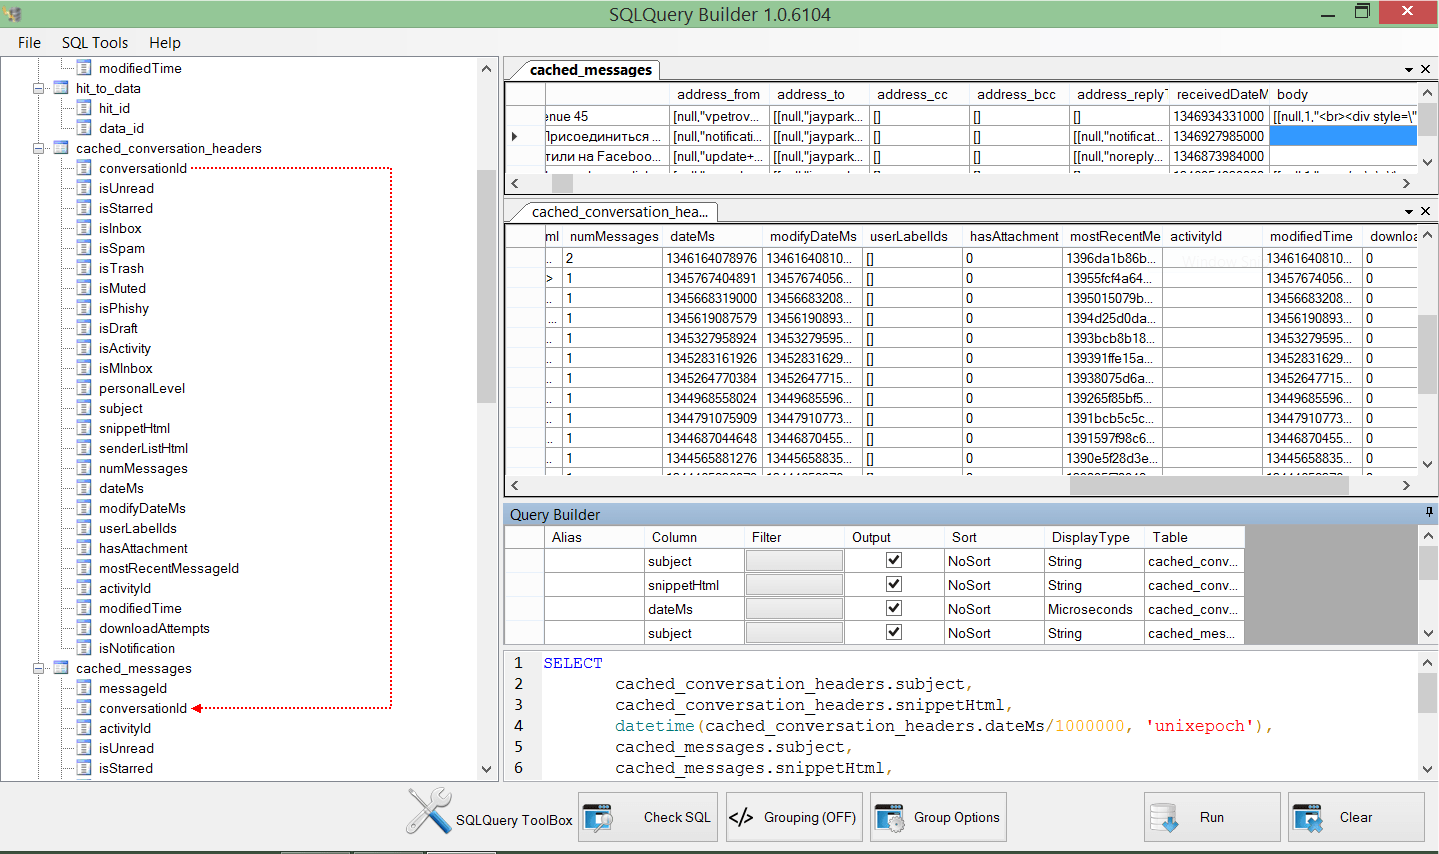Click the Clear button label
The width and height of the screenshot is (1439, 854).
(x=1356, y=817)
